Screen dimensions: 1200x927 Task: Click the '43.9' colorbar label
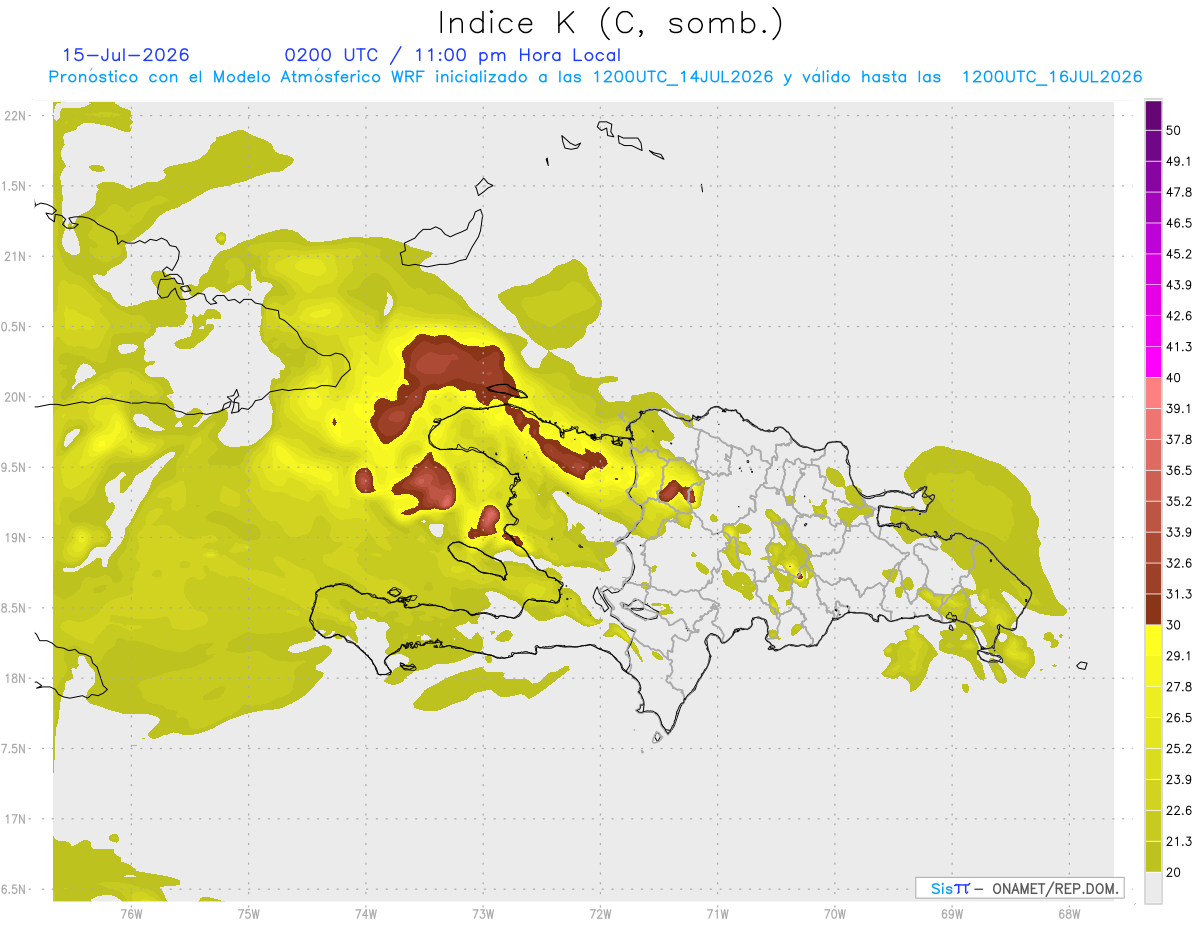tap(1179, 285)
